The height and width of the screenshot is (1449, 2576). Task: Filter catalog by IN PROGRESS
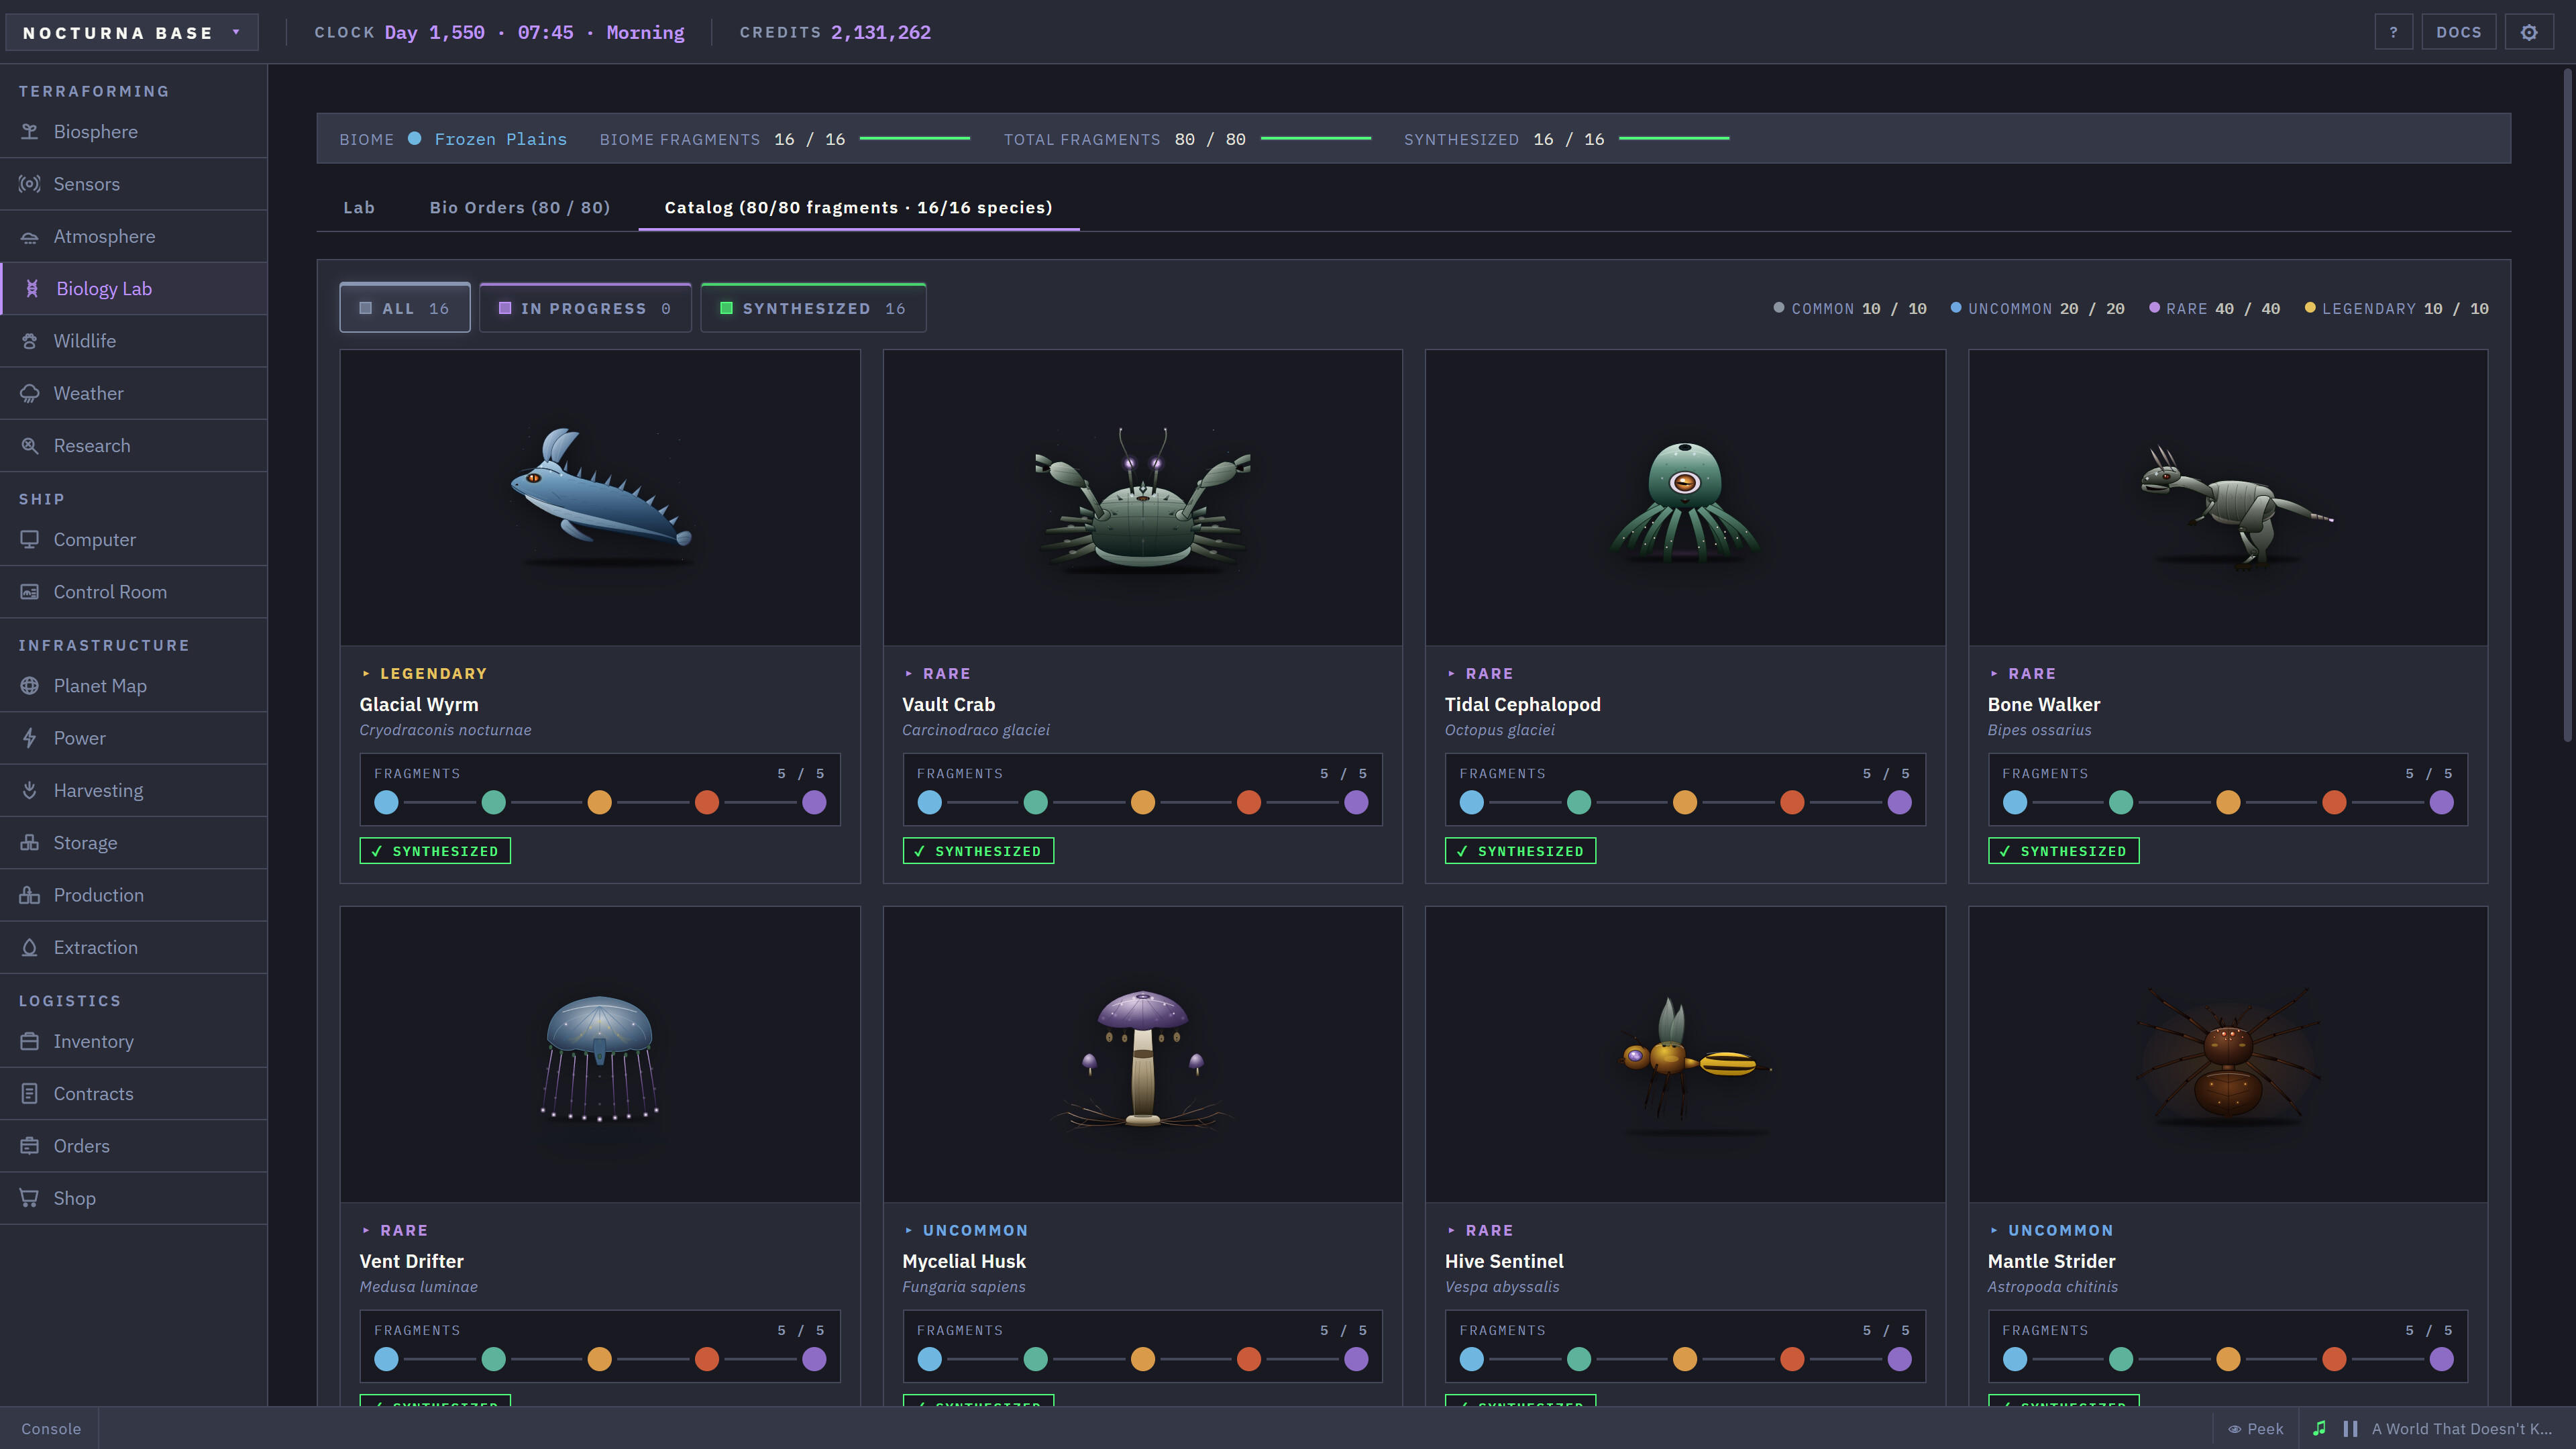tap(585, 308)
